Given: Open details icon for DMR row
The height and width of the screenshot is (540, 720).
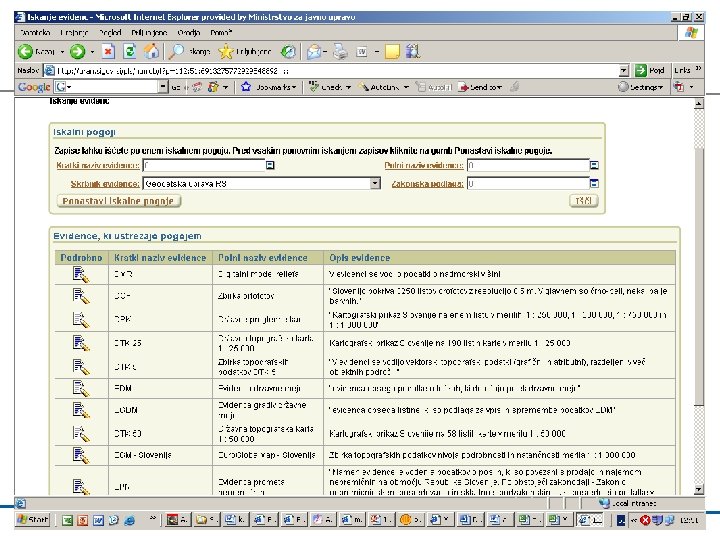Looking at the screenshot, I should tap(81, 274).
